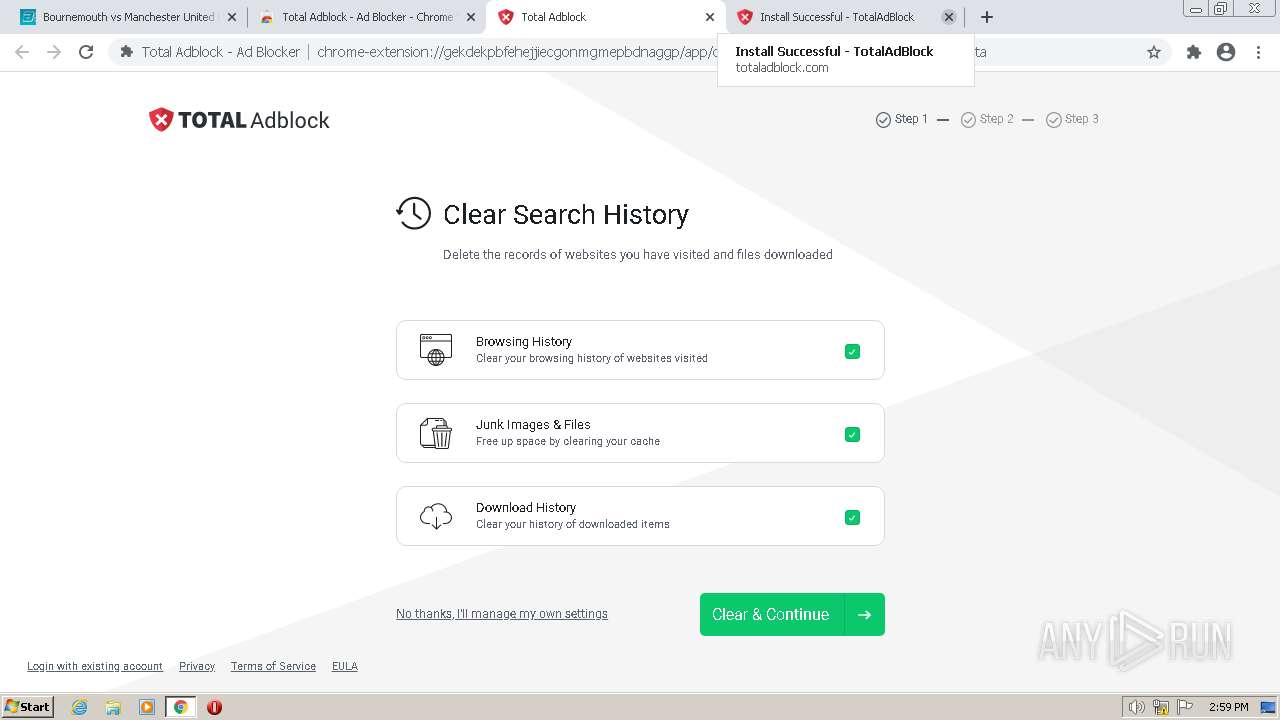Image resolution: width=1280 pixels, height=720 pixels.
Task: Click the Junk Images & Files title
Action: [x=533, y=424]
